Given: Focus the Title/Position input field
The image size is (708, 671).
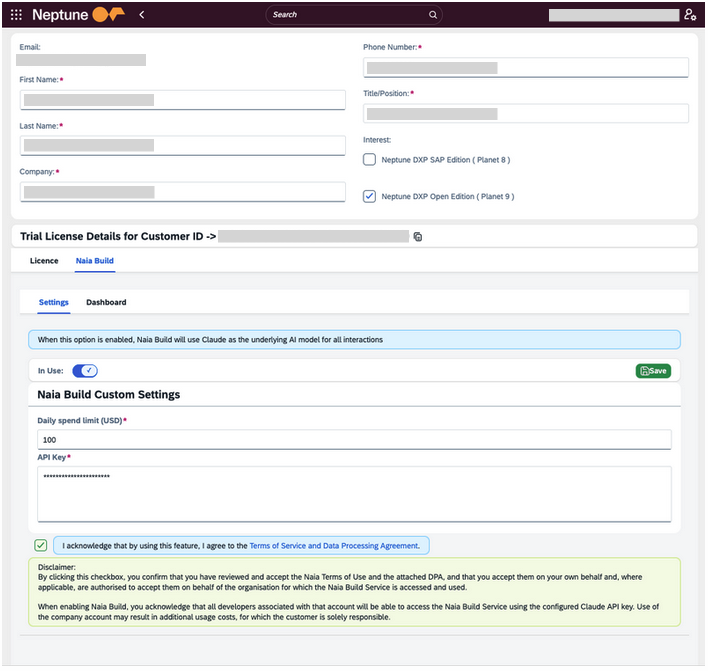Looking at the screenshot, I should (x=526, y=114).
